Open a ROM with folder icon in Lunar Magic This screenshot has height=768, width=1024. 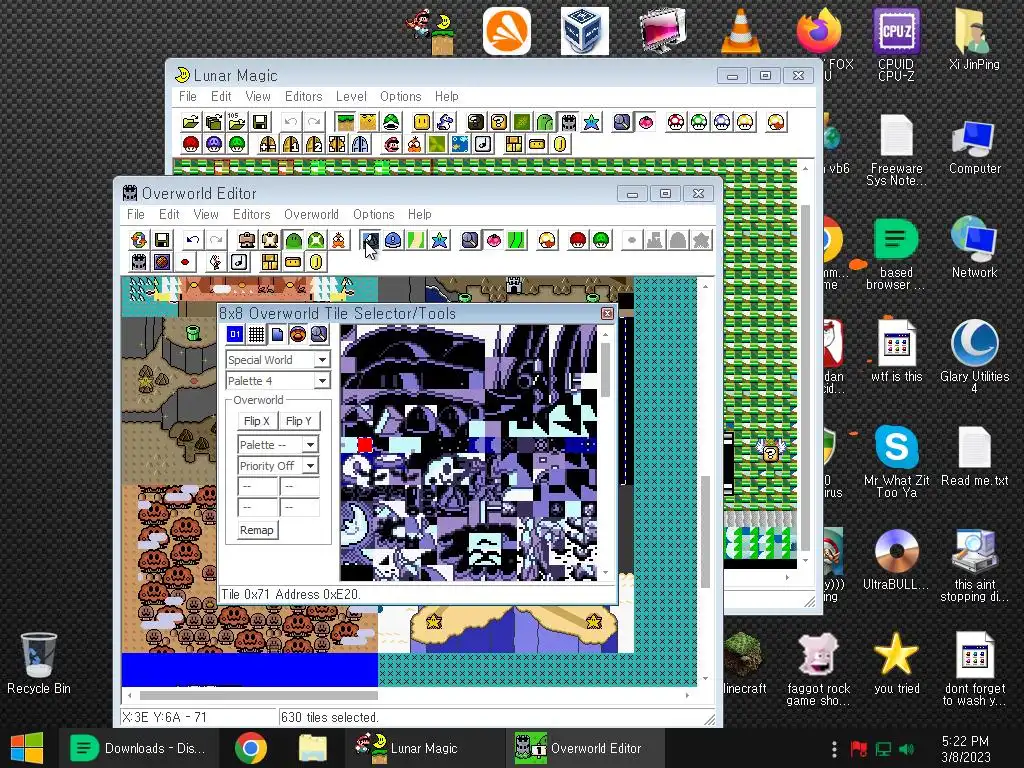(x=191, y=122)
